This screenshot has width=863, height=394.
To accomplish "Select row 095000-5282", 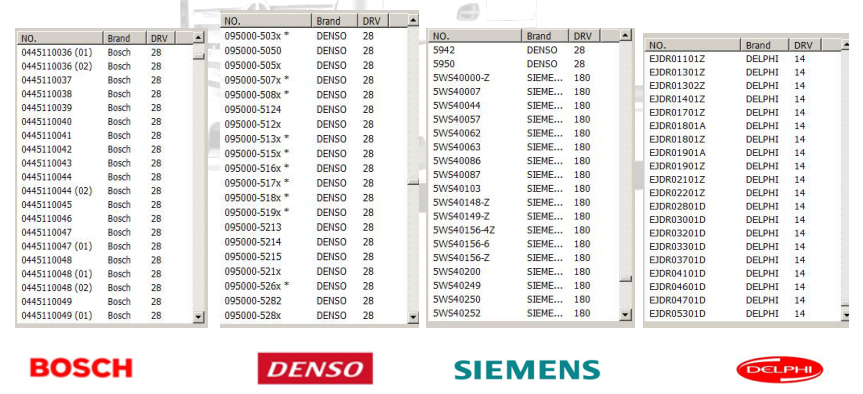I will [314, 301].
